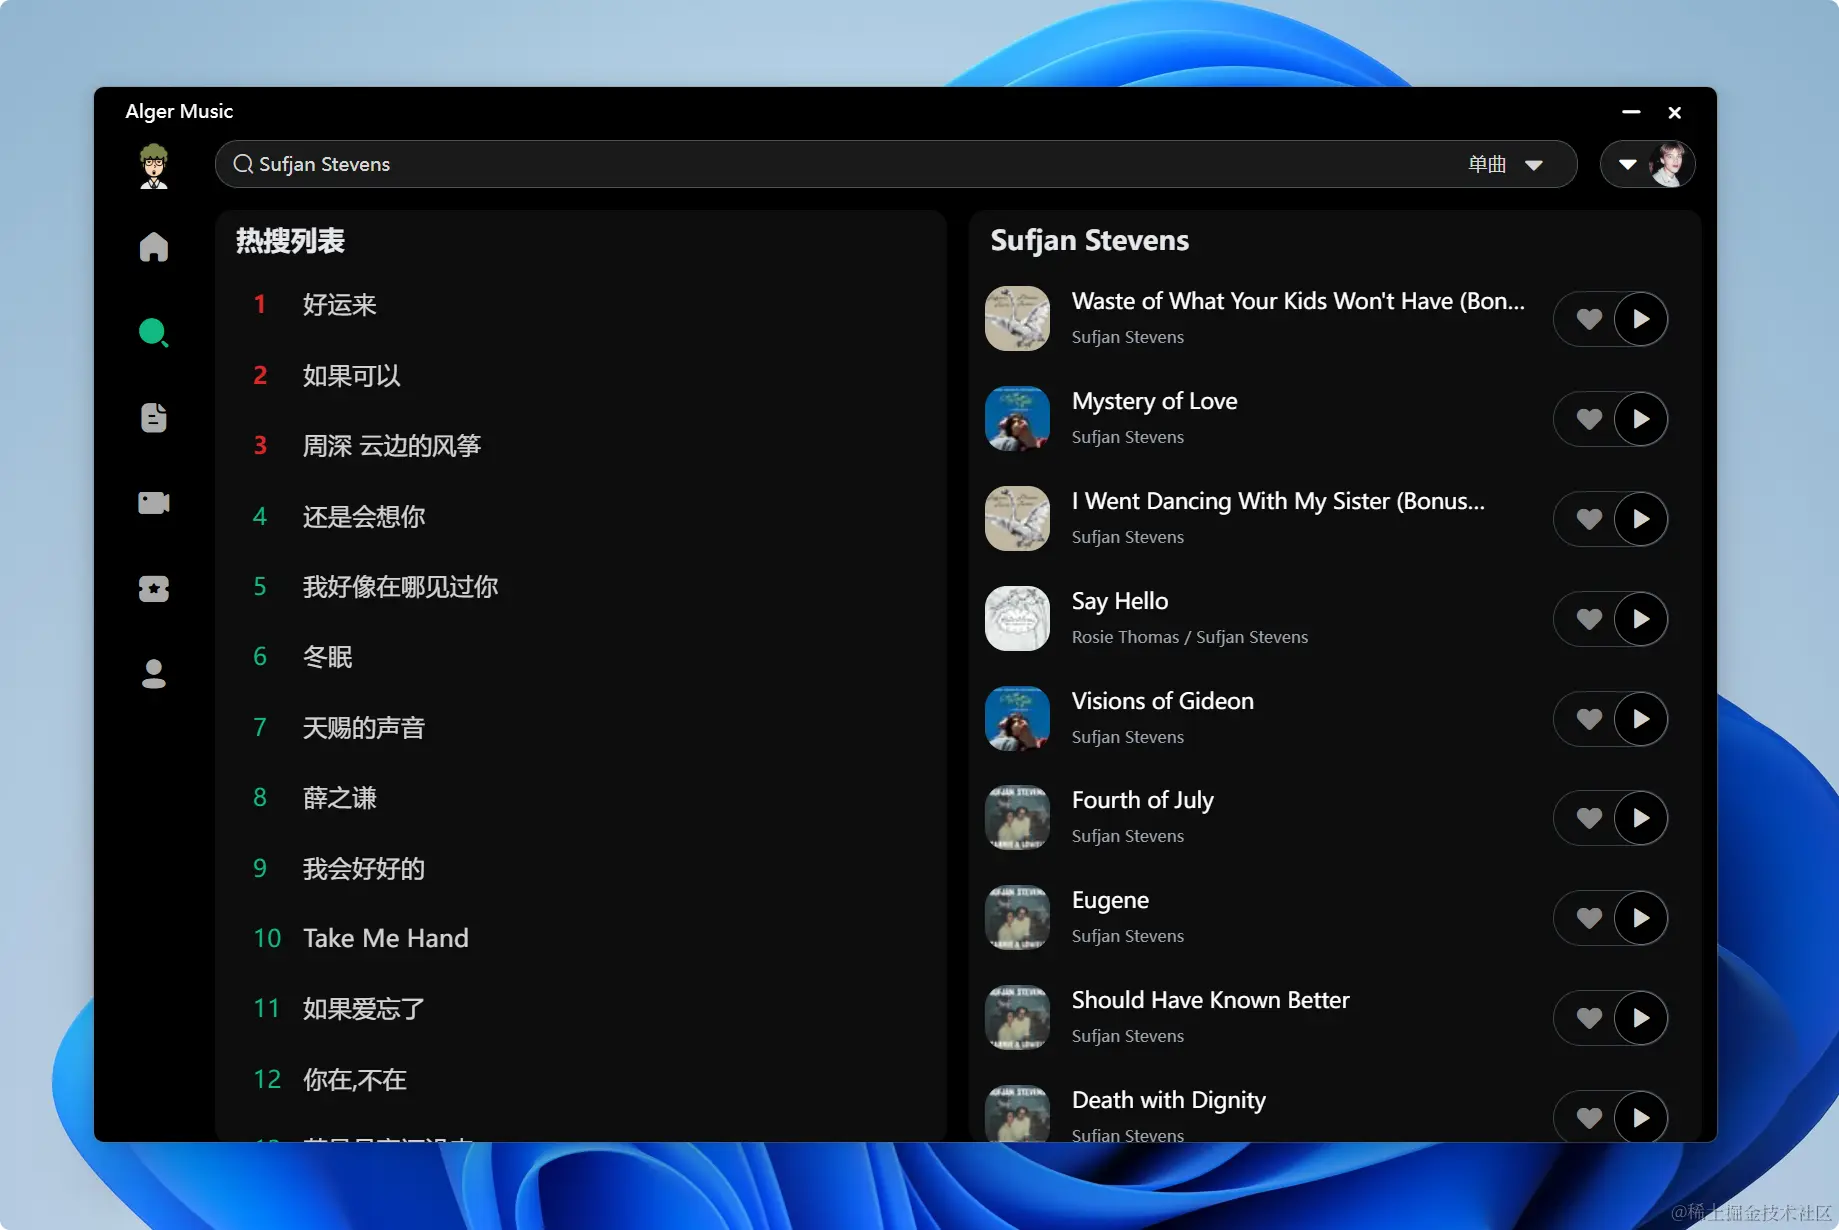Favorite the song Say Hello

point(1589,619)
